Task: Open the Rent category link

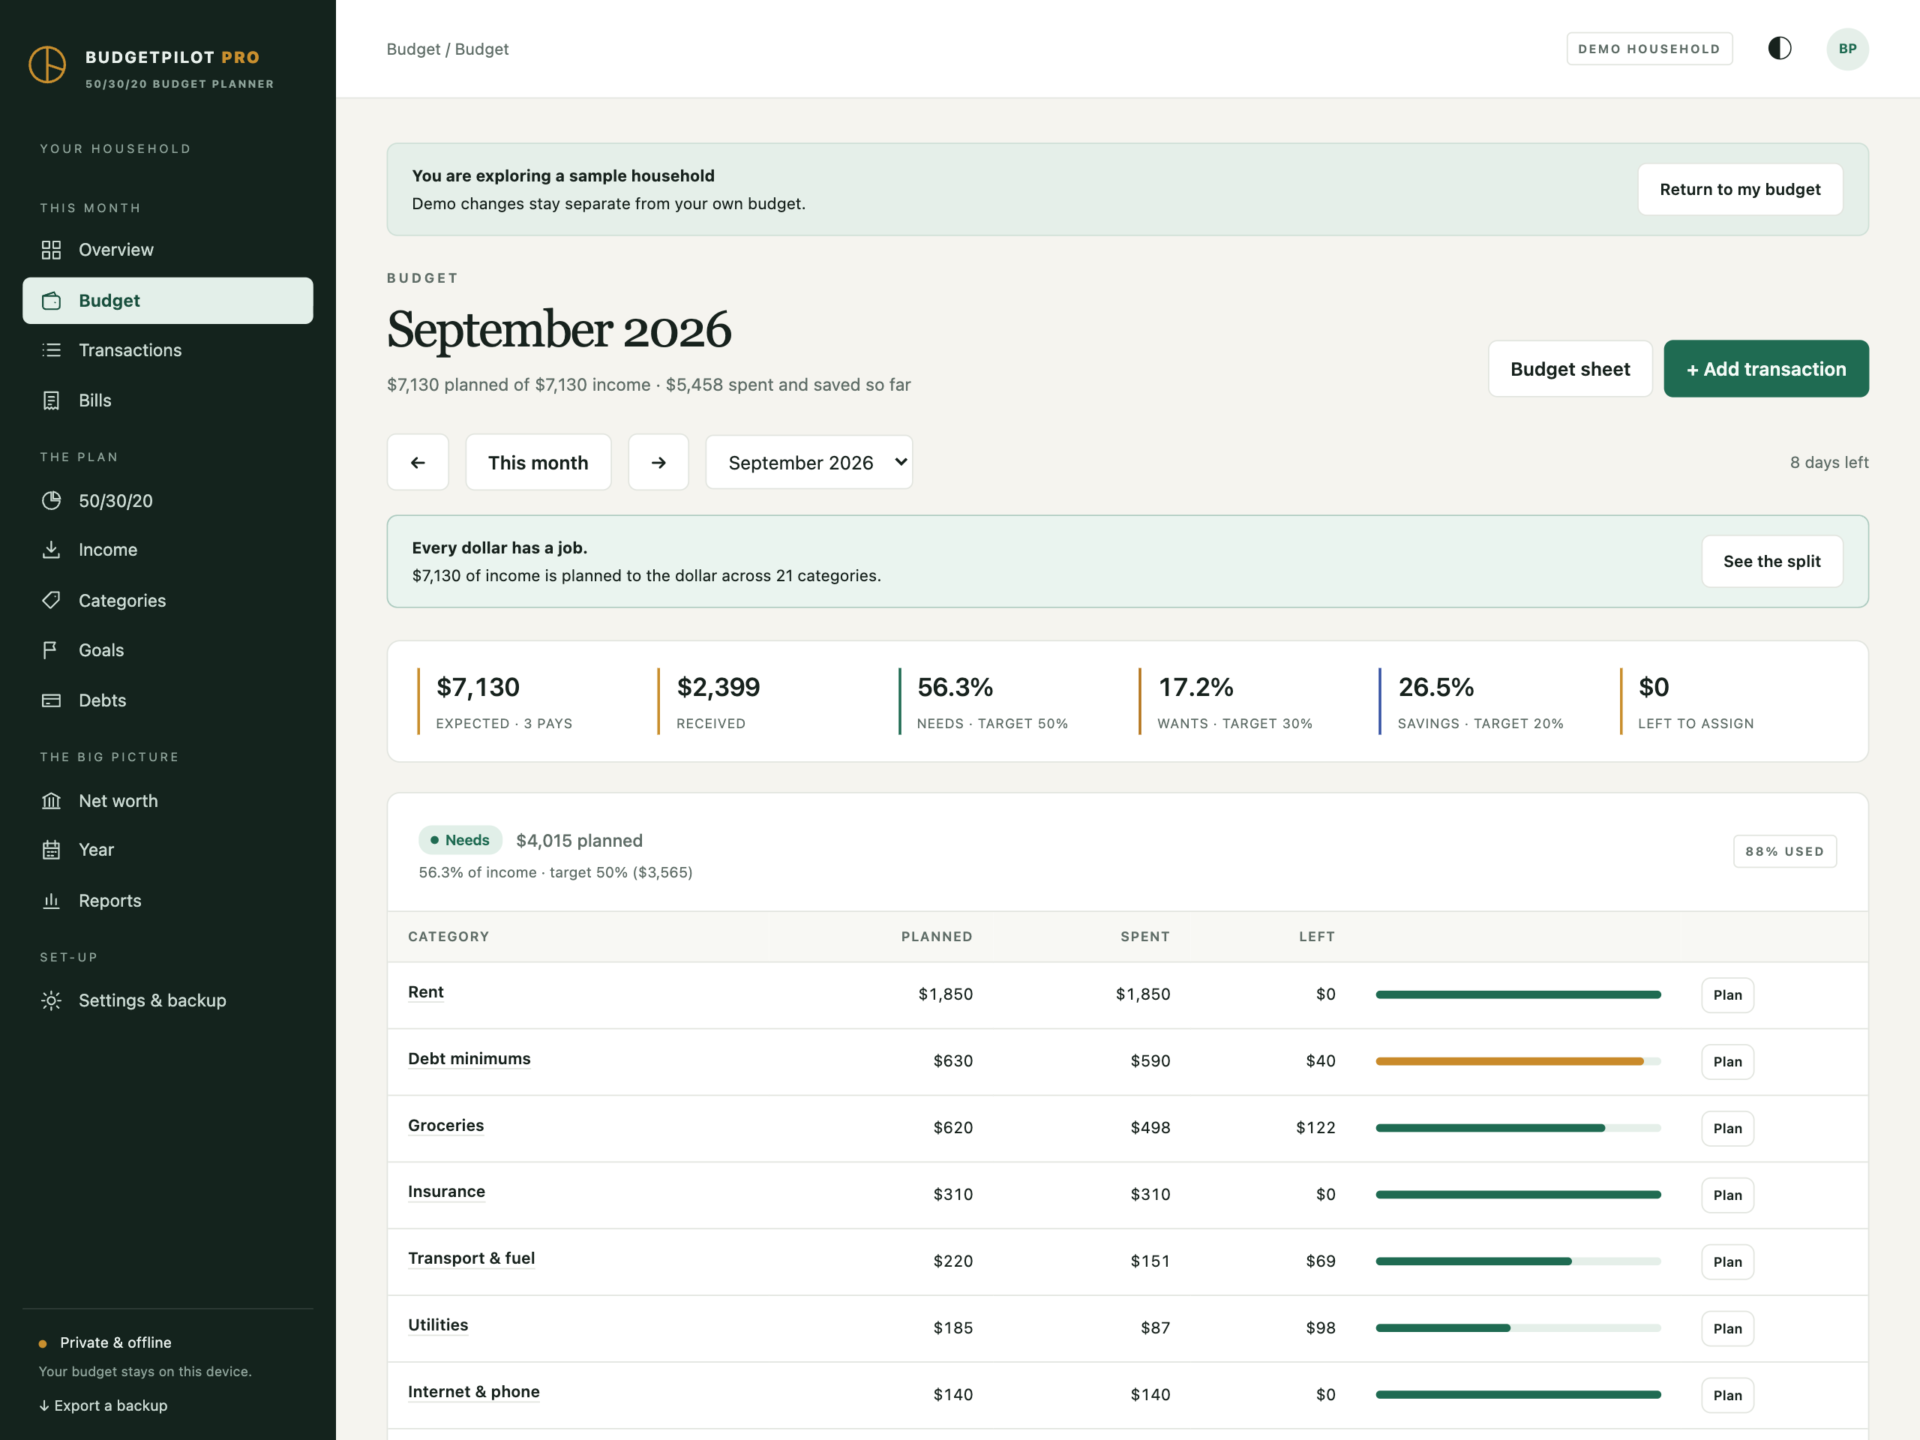Action: click(x=425, y=992)
